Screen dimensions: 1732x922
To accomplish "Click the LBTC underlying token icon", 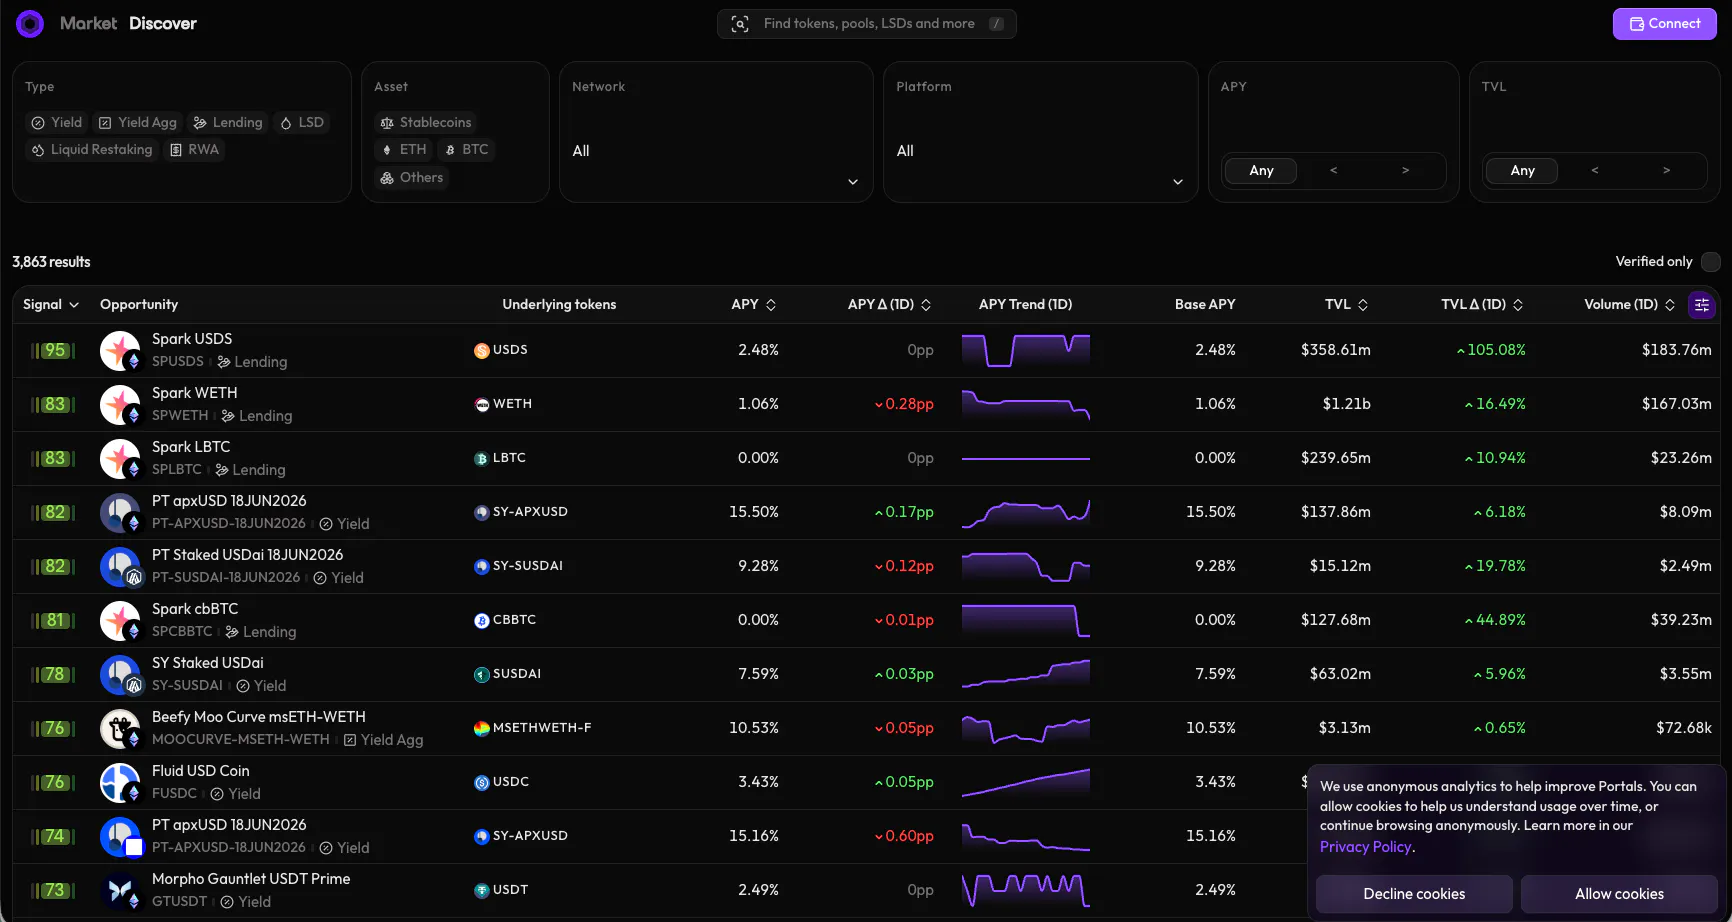I will click(x=481, y=458).
